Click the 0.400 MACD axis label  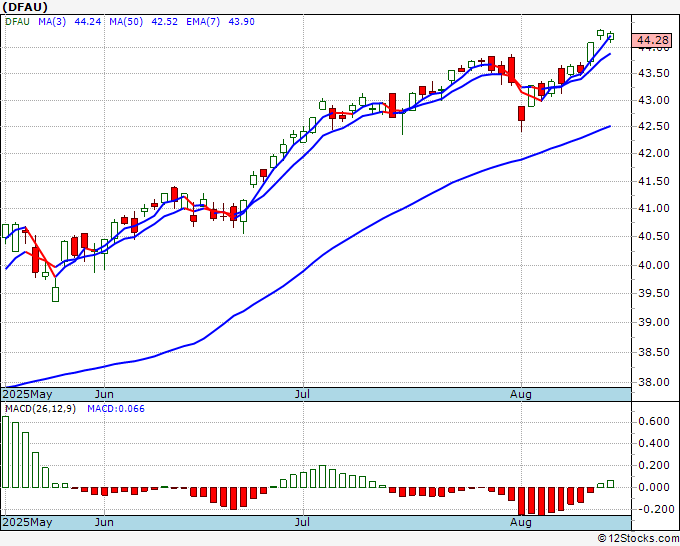coord(654,443)
